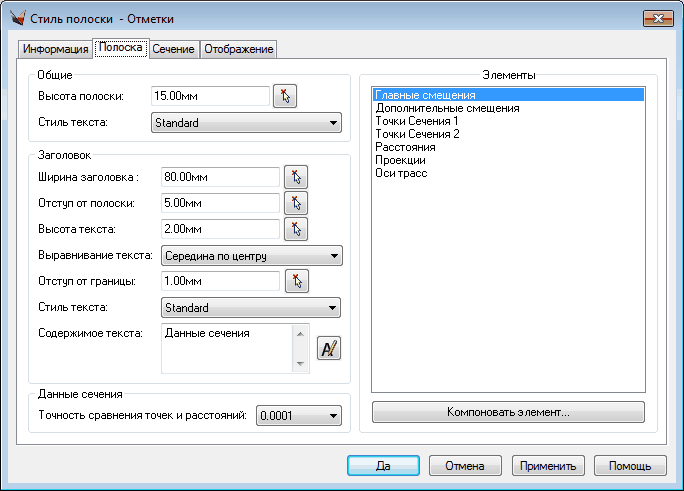This screenshot has height=491, width=684.
Task: Click pick icon beside Высота текста field
Action: click(x=295, y=229)
